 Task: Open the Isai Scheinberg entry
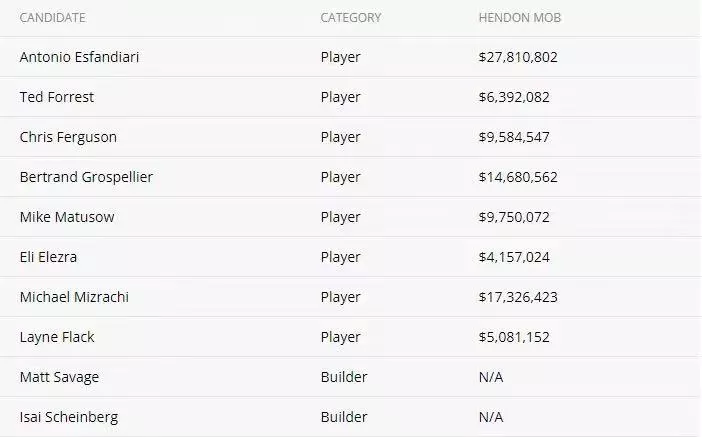[x=69, y=417]
